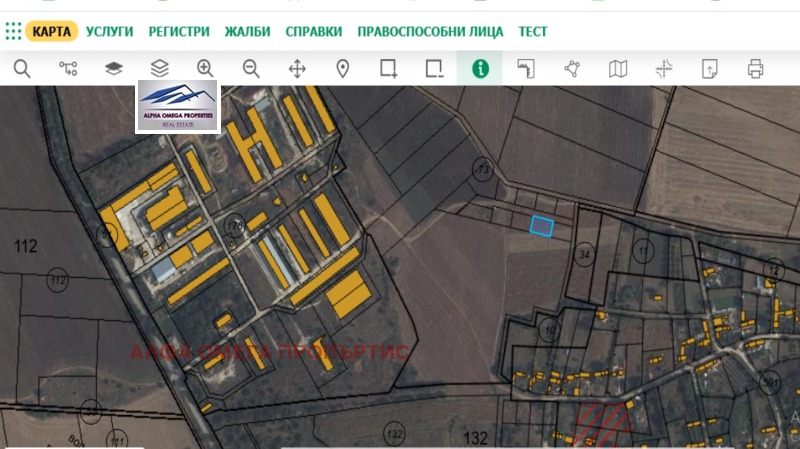Image resolution: width=800 pixels, height=449 pixels.
Task: Click the print icon
Action: [756, 68]
